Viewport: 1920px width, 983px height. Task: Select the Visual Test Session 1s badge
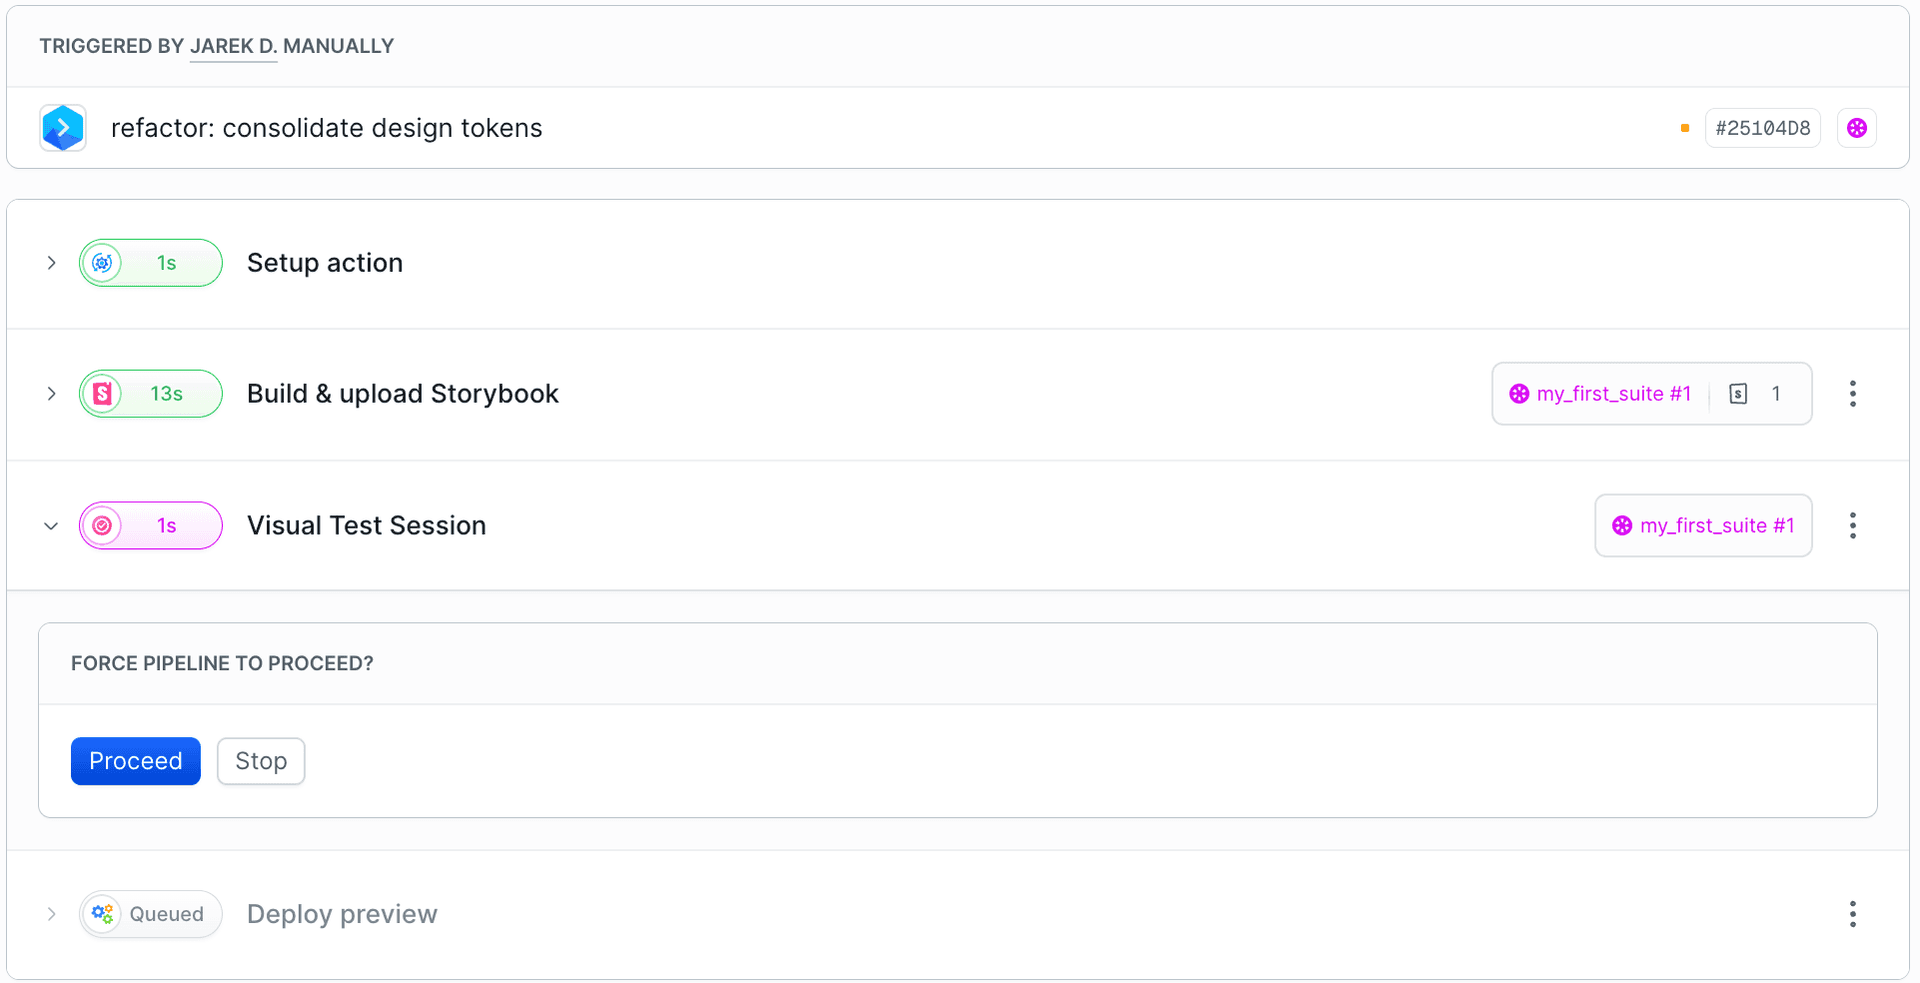coord(151,526)
